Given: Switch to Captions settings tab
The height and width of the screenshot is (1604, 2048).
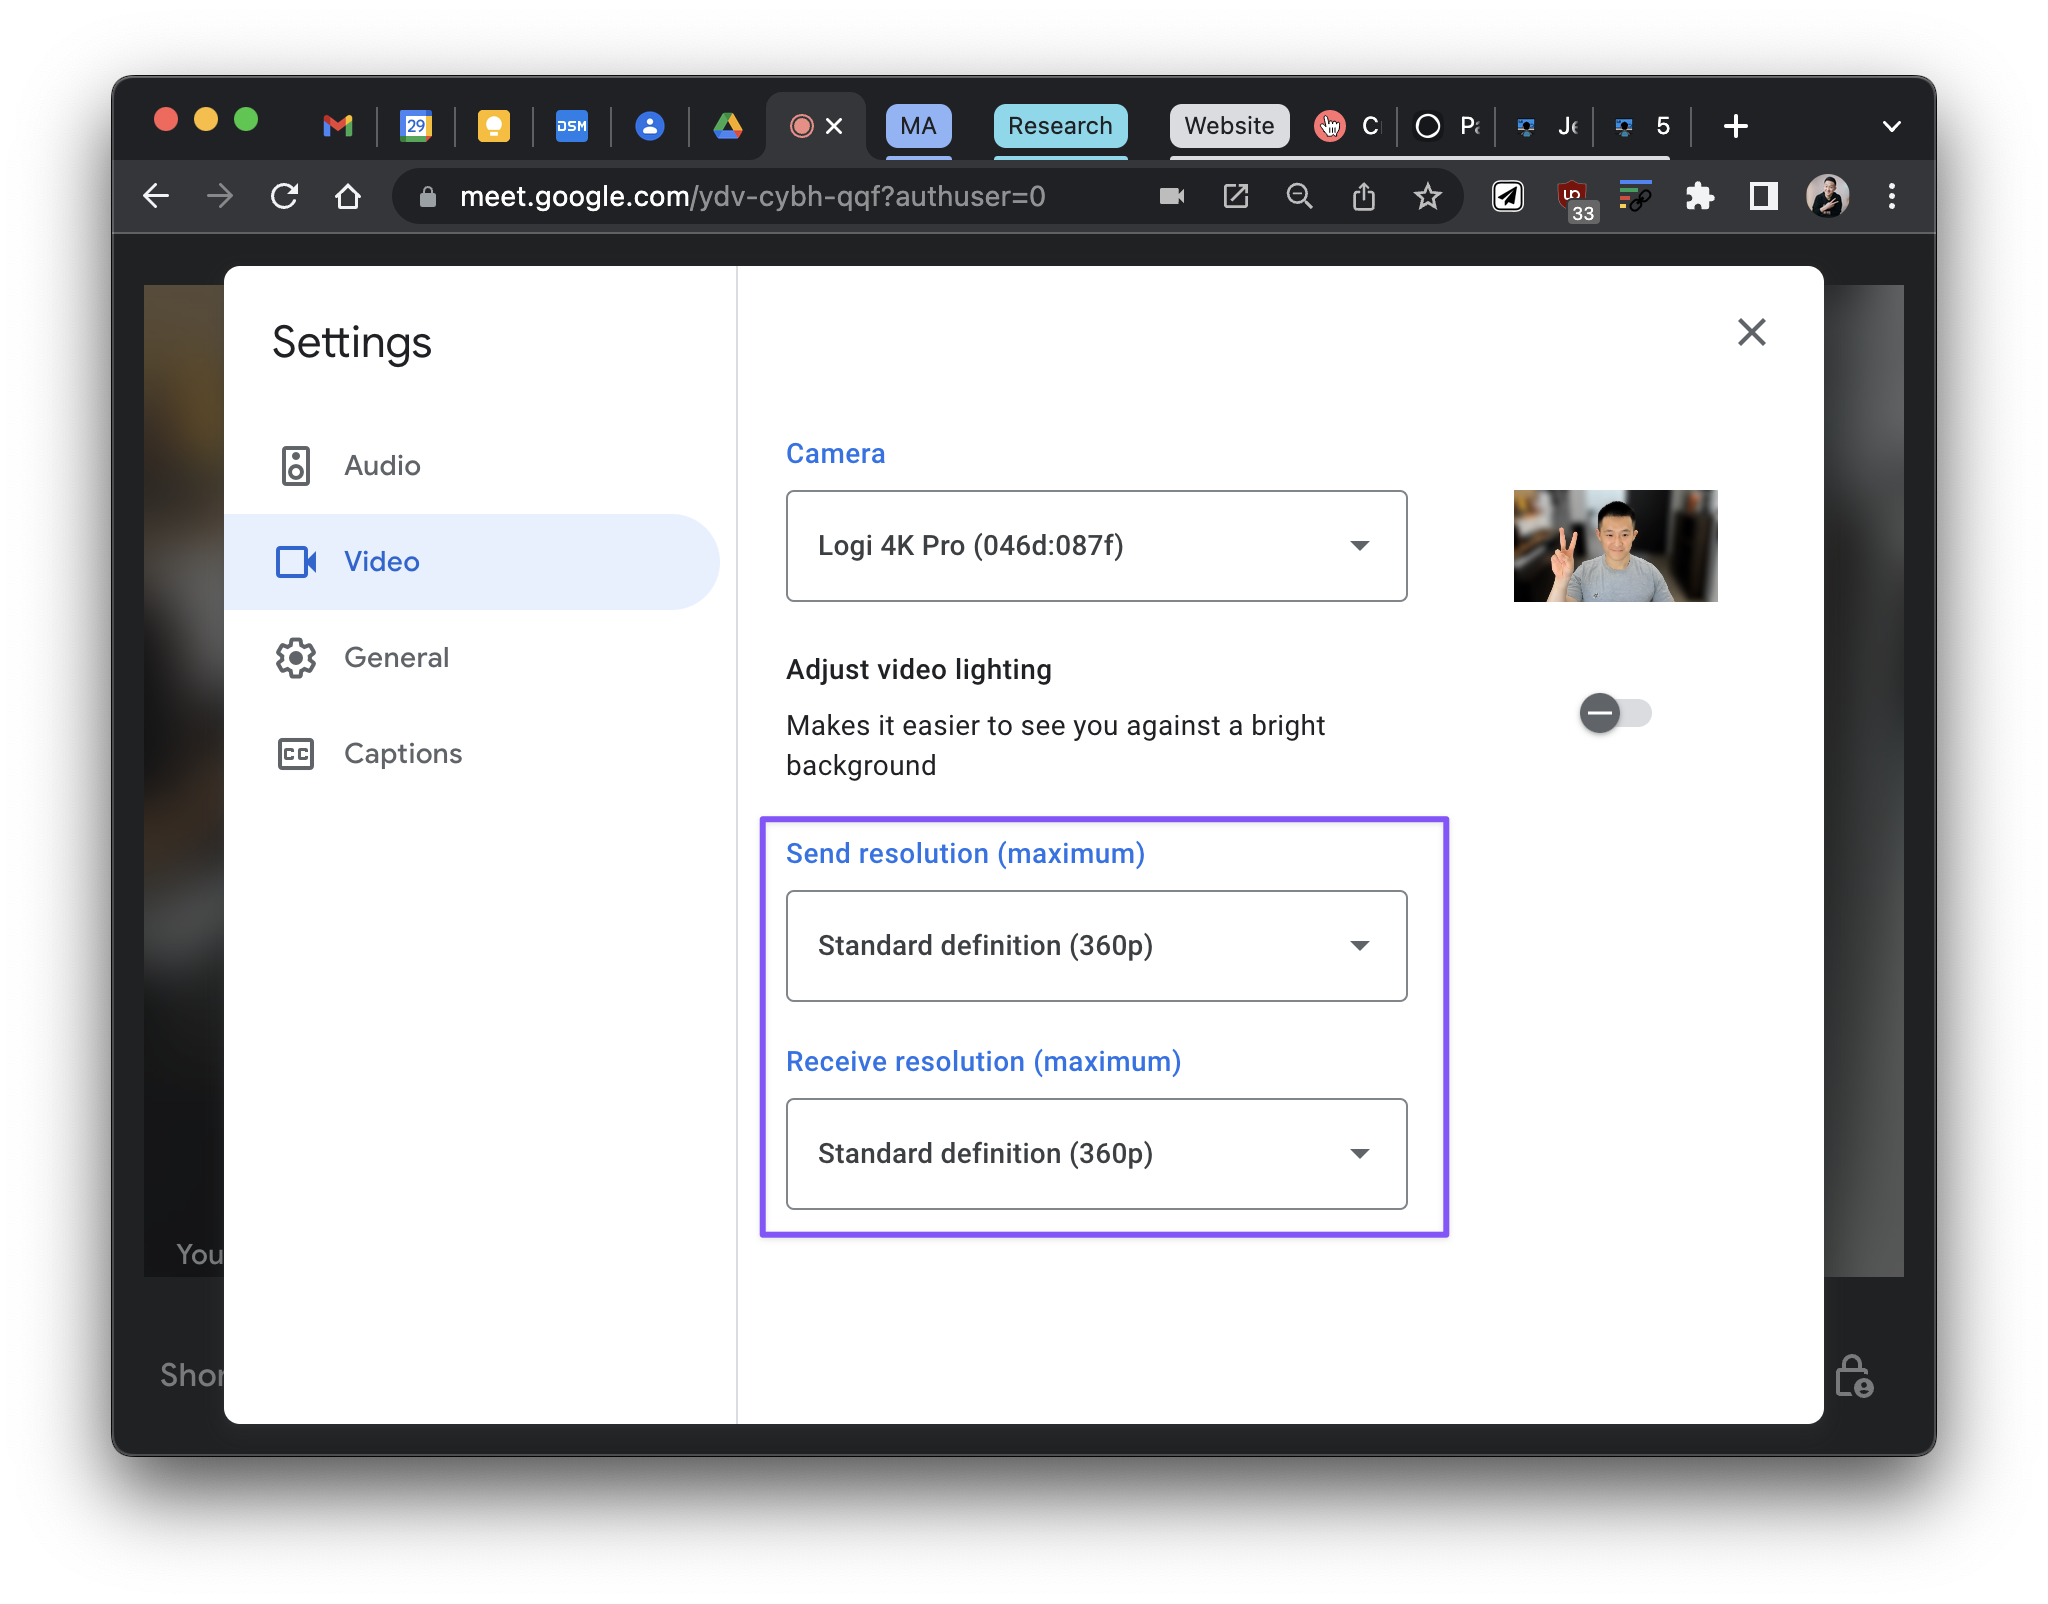Looking at the screenshot, I should pos(402,754).
